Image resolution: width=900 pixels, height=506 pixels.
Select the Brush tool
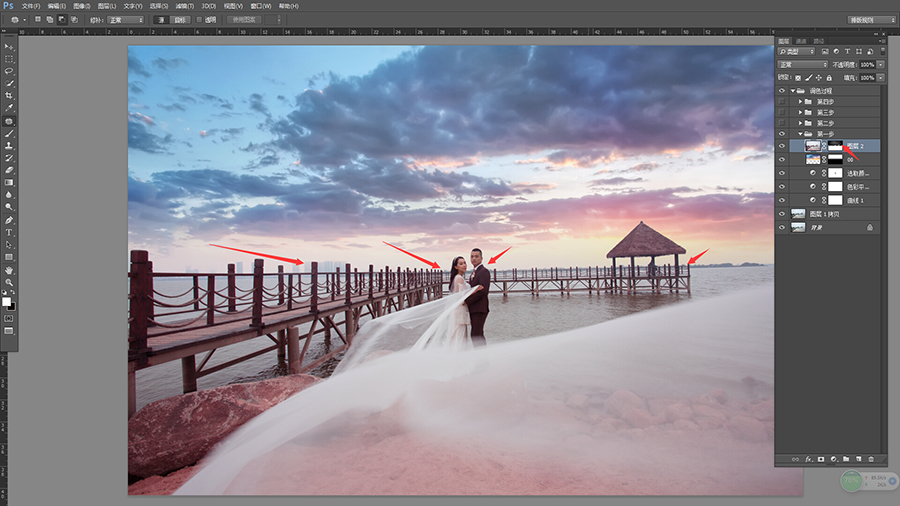click(x=9, y=133)
